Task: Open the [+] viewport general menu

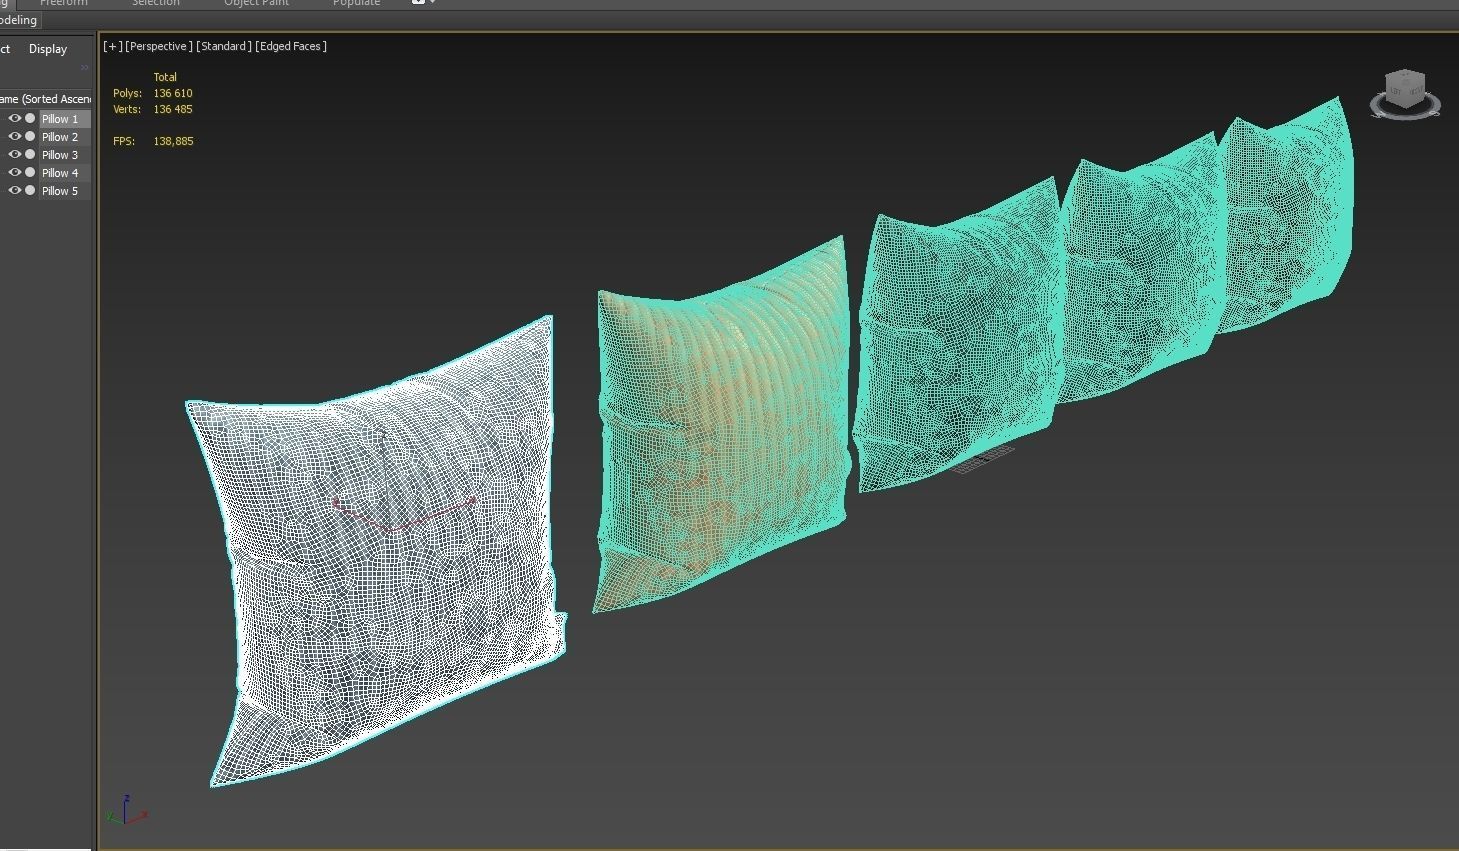Action: [113, 46]
